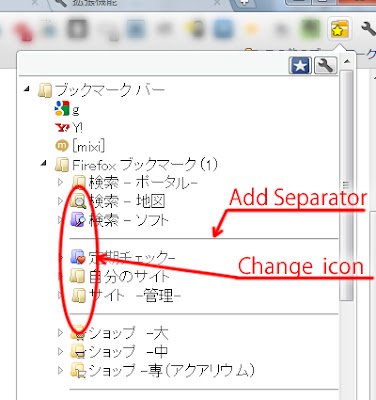Image resolution: width=376 pixels, height=400 pixels.
Task: Expand the 検索 - ポータル- folder
Action: click(x=60, y=182)
